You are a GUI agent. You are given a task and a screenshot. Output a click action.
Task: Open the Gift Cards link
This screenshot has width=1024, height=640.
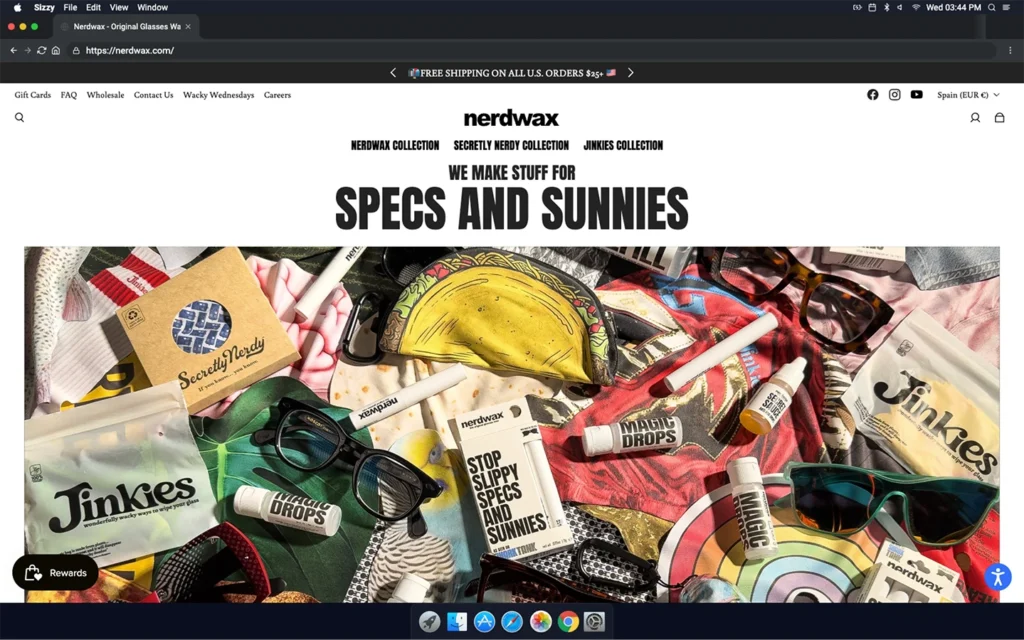coord(33,95)
